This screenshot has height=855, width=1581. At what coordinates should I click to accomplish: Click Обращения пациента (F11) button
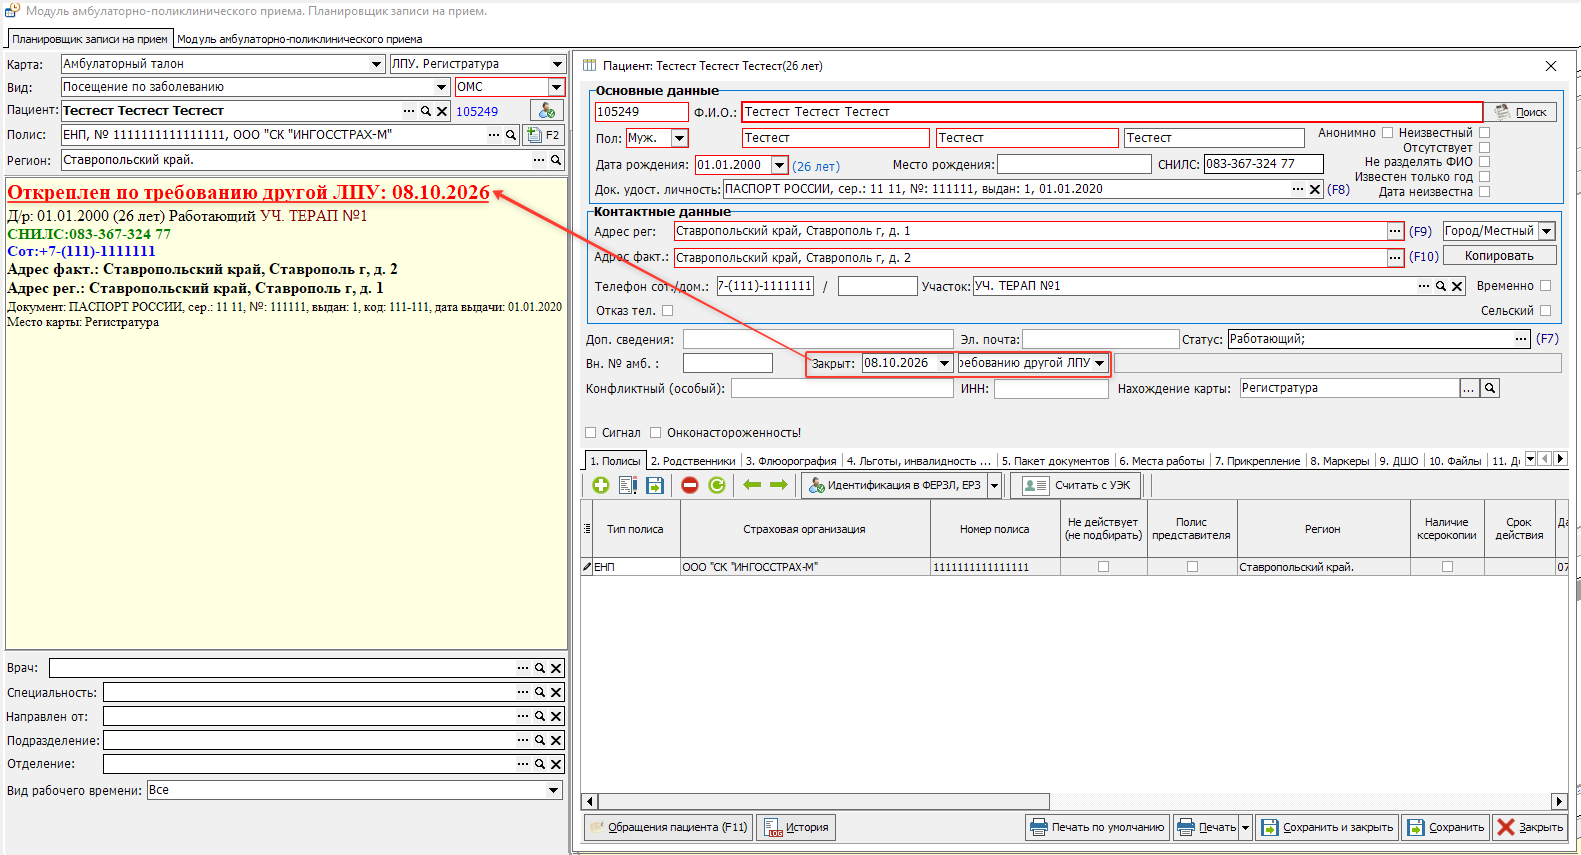click(668, 827)
